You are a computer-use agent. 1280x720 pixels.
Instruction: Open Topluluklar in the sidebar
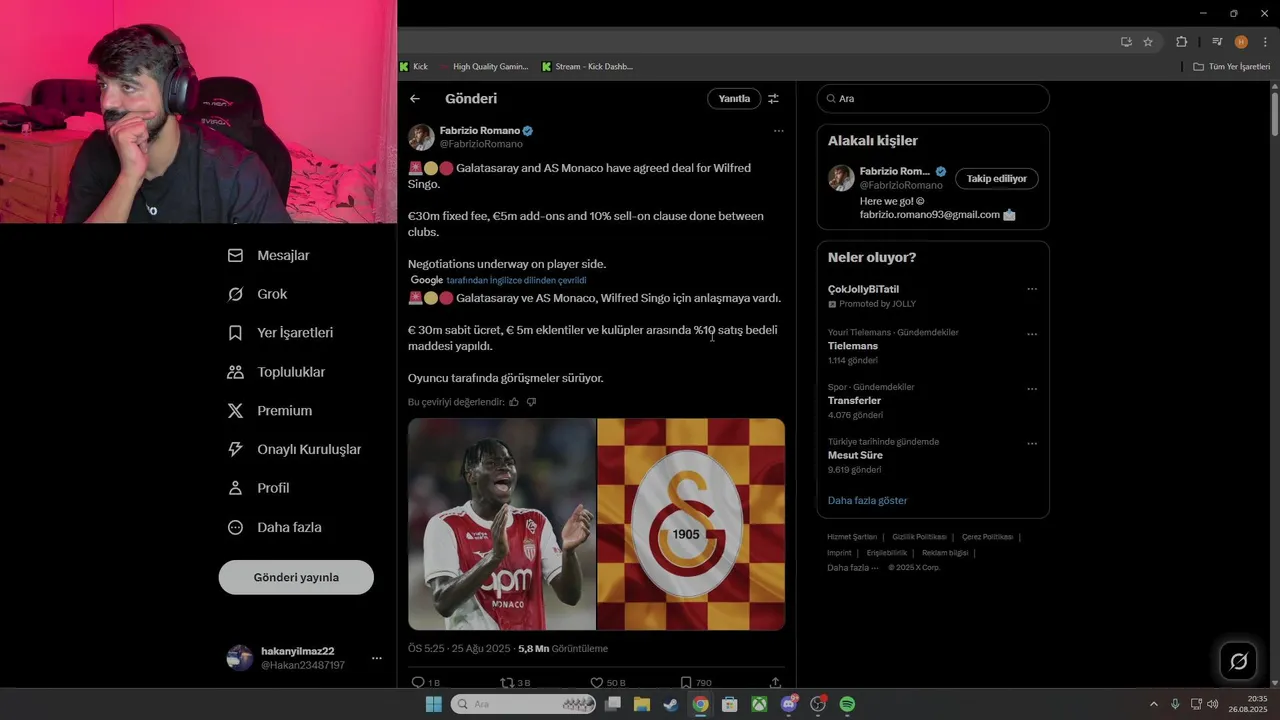click(x=277, y=372)
